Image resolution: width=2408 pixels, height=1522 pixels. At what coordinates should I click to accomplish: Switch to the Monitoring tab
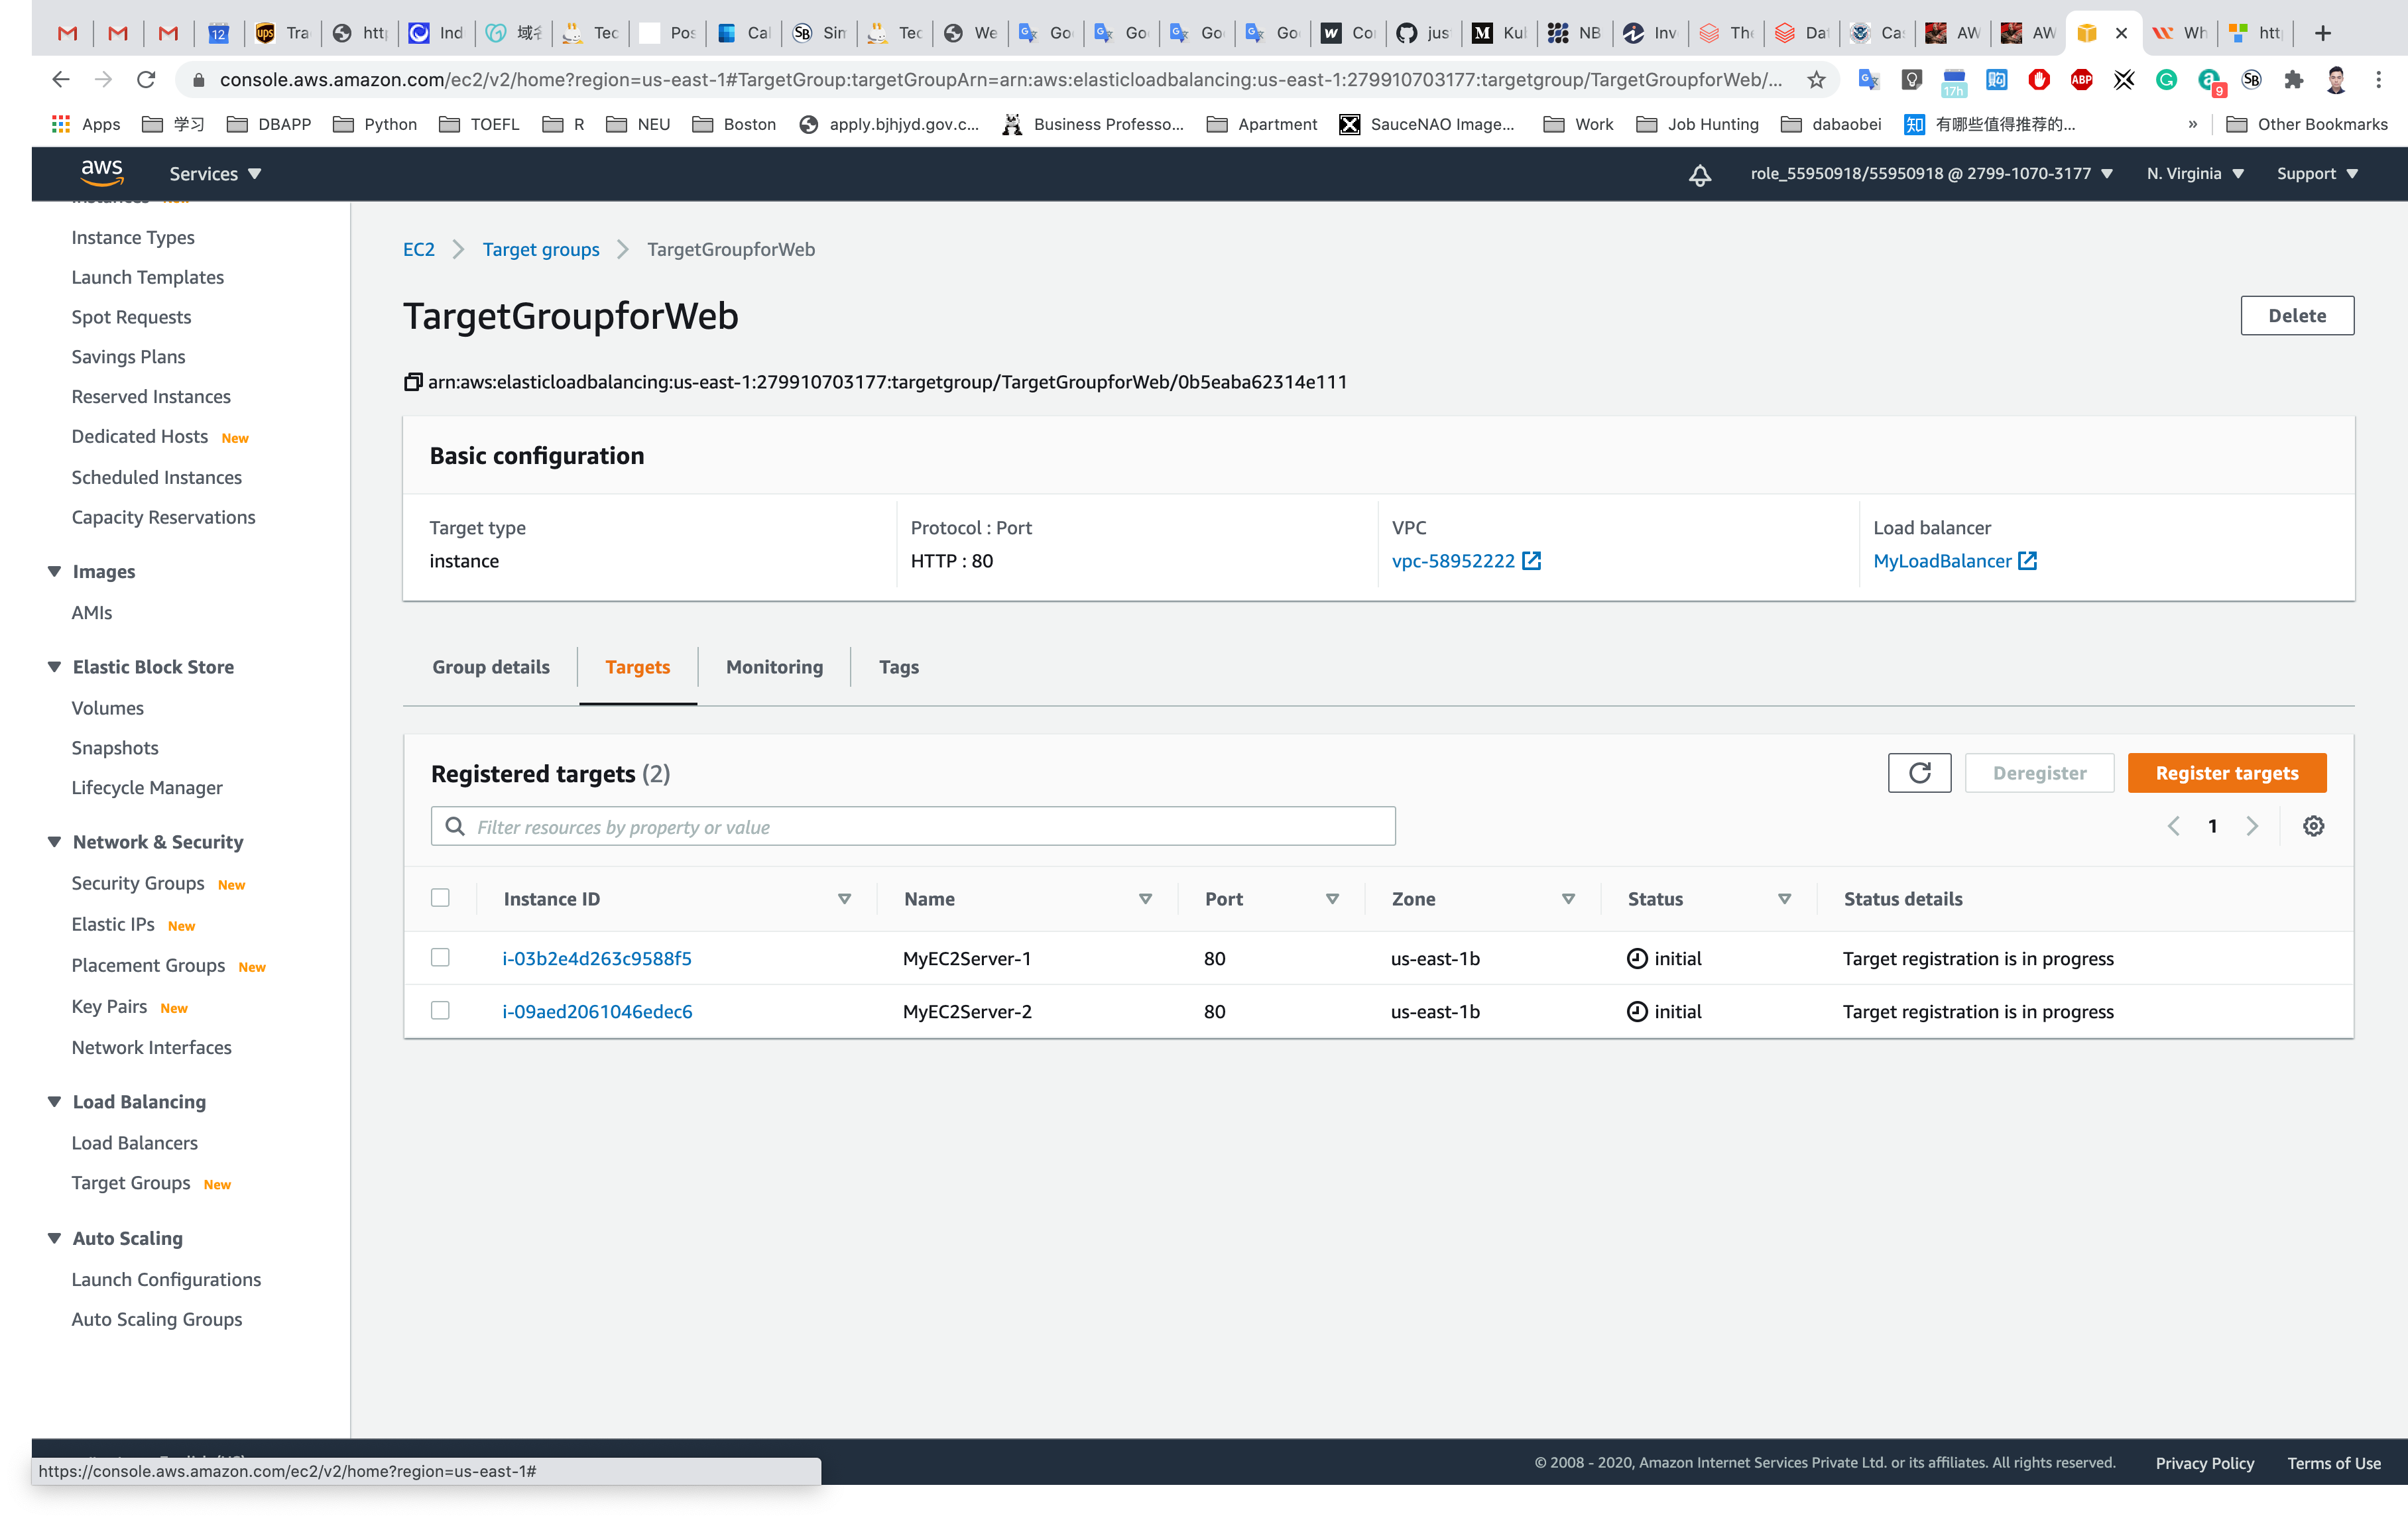coord(774,667)
